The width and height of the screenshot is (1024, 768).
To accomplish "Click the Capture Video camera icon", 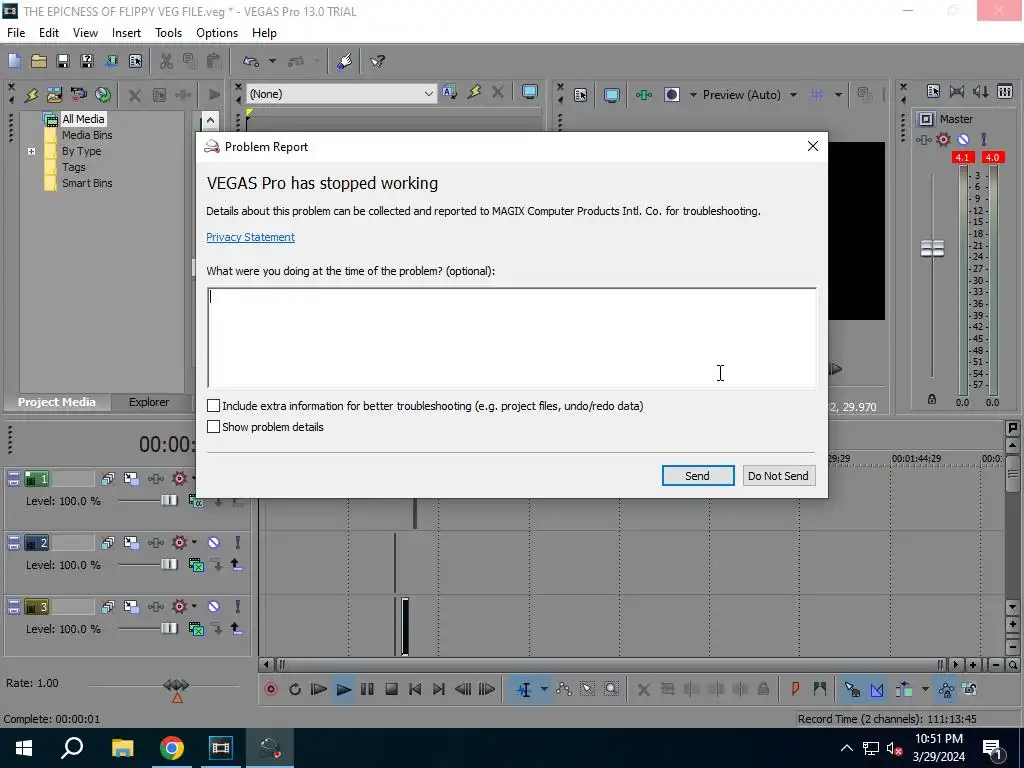I will click(x=78, y=95).
